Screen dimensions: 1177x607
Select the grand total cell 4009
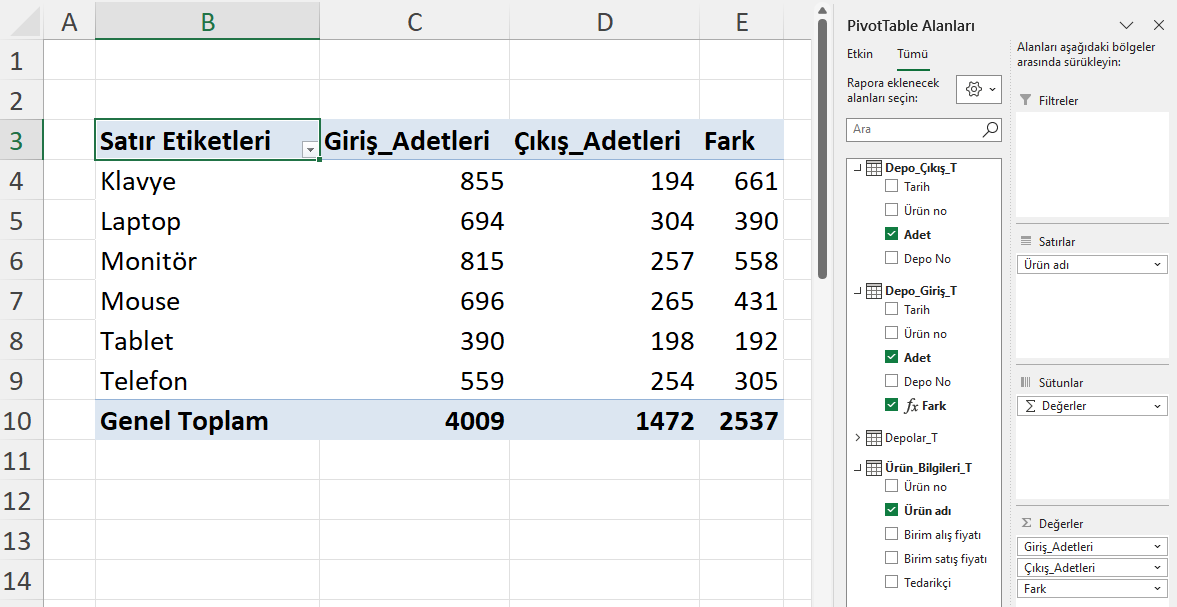[415, 420]
